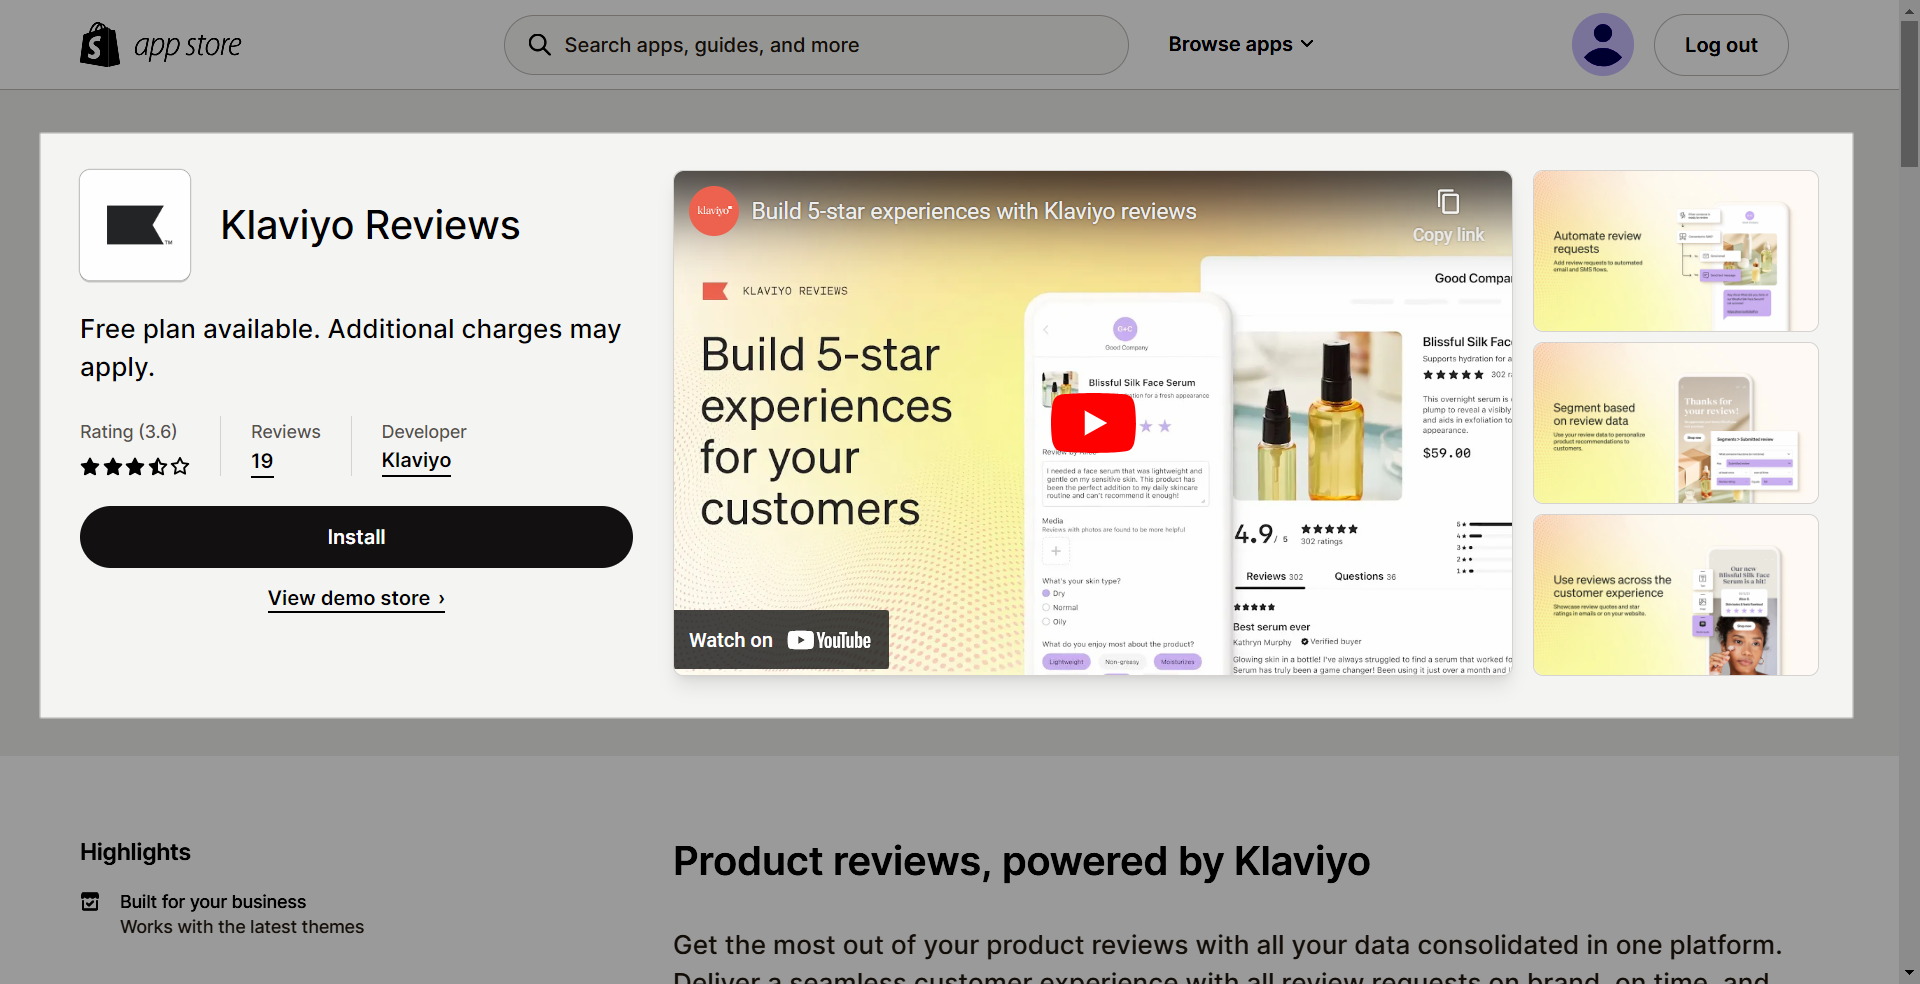The image size is (1920, 984).
Task: Click the 'Rating (3.6)' label
Action: click(x=128, y=432)
